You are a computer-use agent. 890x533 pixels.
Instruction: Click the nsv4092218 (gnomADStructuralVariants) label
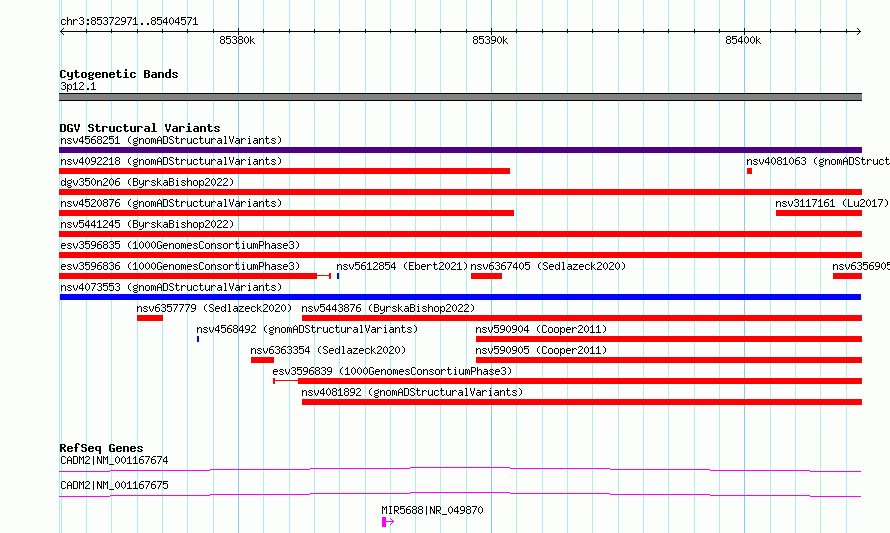[x=171, y=161]
